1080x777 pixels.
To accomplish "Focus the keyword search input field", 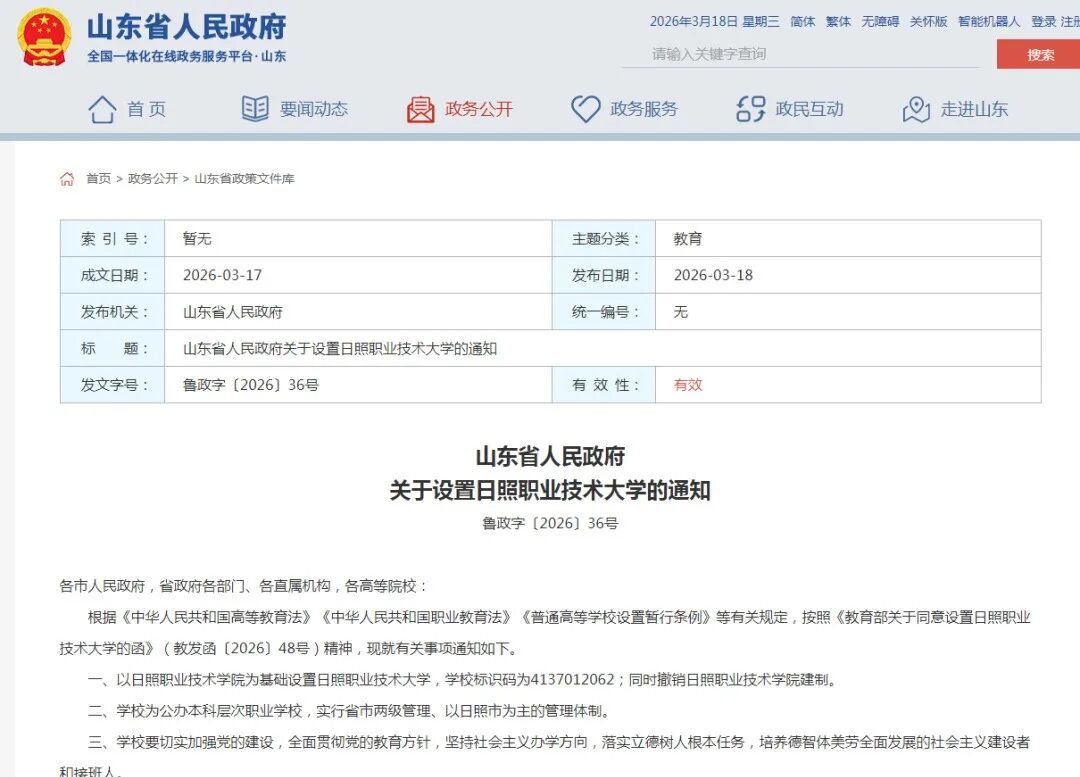I will 800,54.
